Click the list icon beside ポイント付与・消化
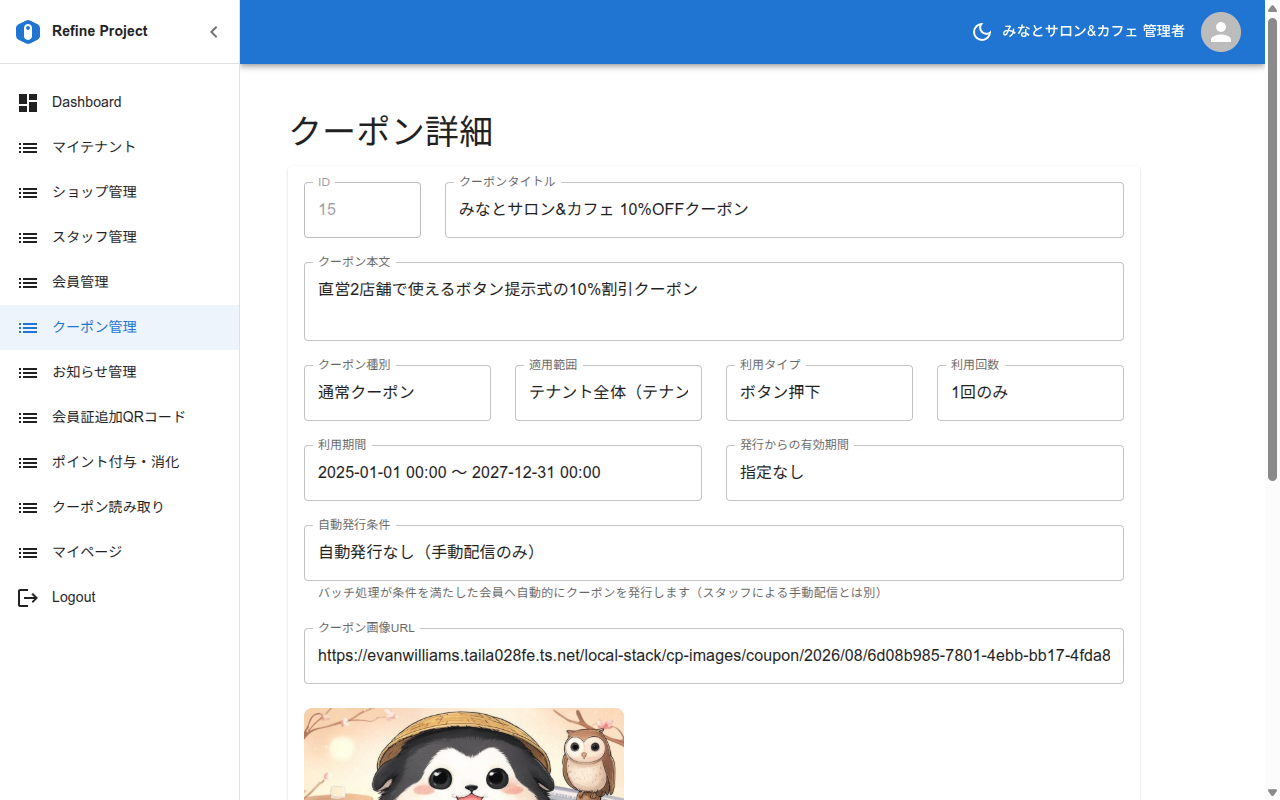This screenshot has height=800, width=1280. tap(28, 462)
